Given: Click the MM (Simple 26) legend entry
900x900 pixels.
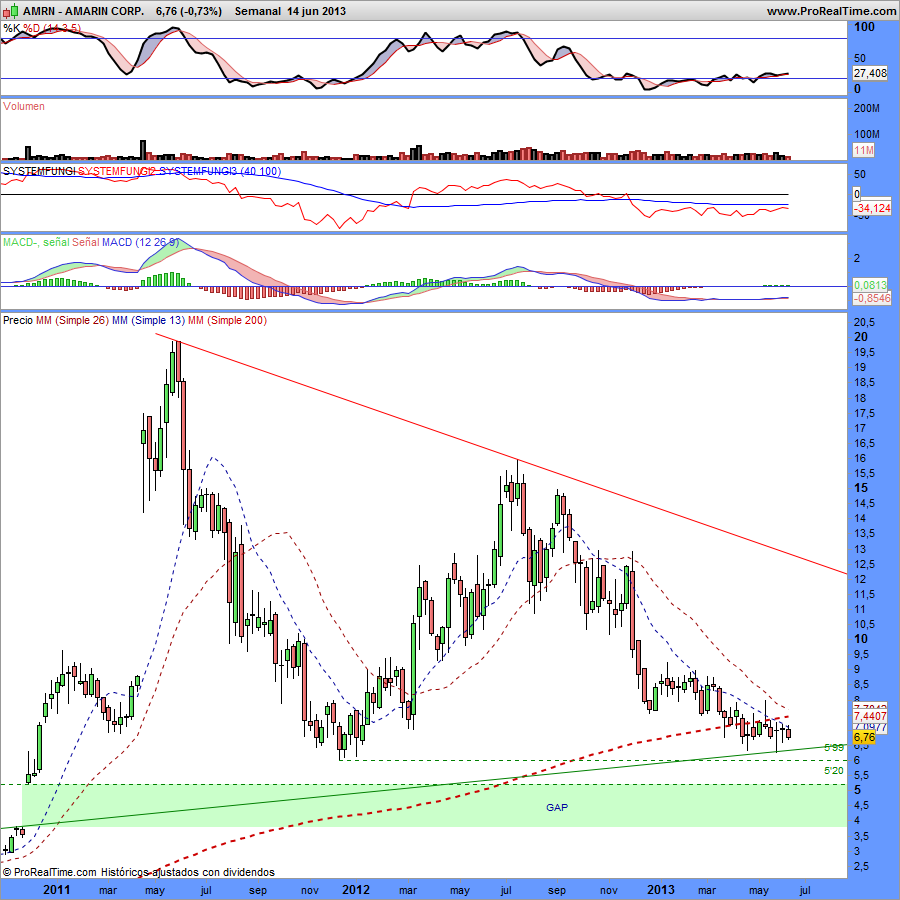Looking at the screenshot, I should pos(72,320).
